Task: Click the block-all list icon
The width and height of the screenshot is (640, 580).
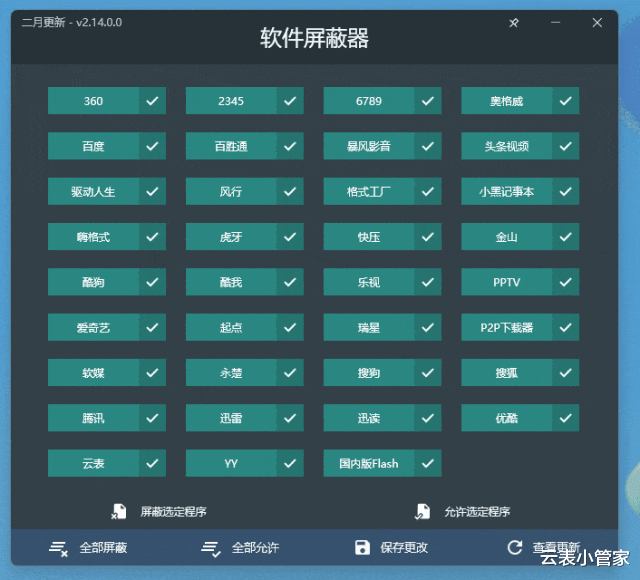Action: point(58,548)
